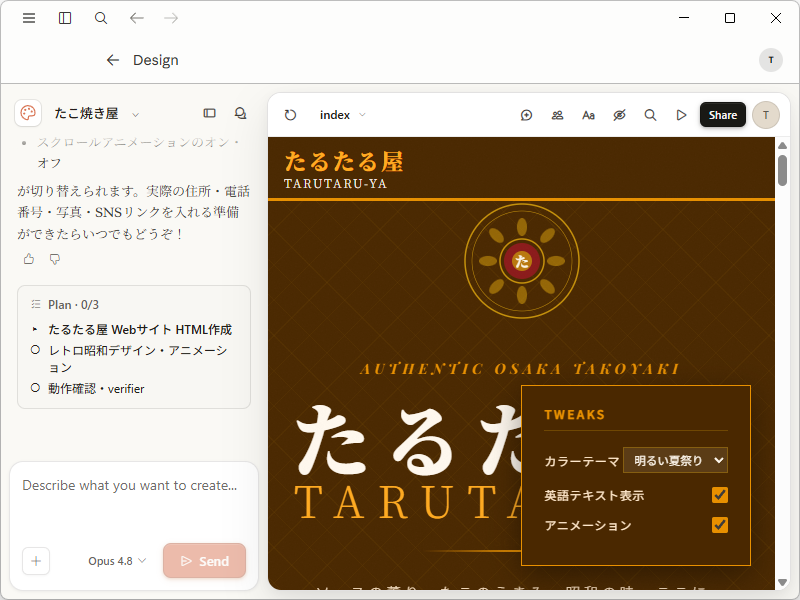This screenshot has width=800, height=600.
Task: Collapse the chat panel layout icon
Action: [x=209, y=113]
